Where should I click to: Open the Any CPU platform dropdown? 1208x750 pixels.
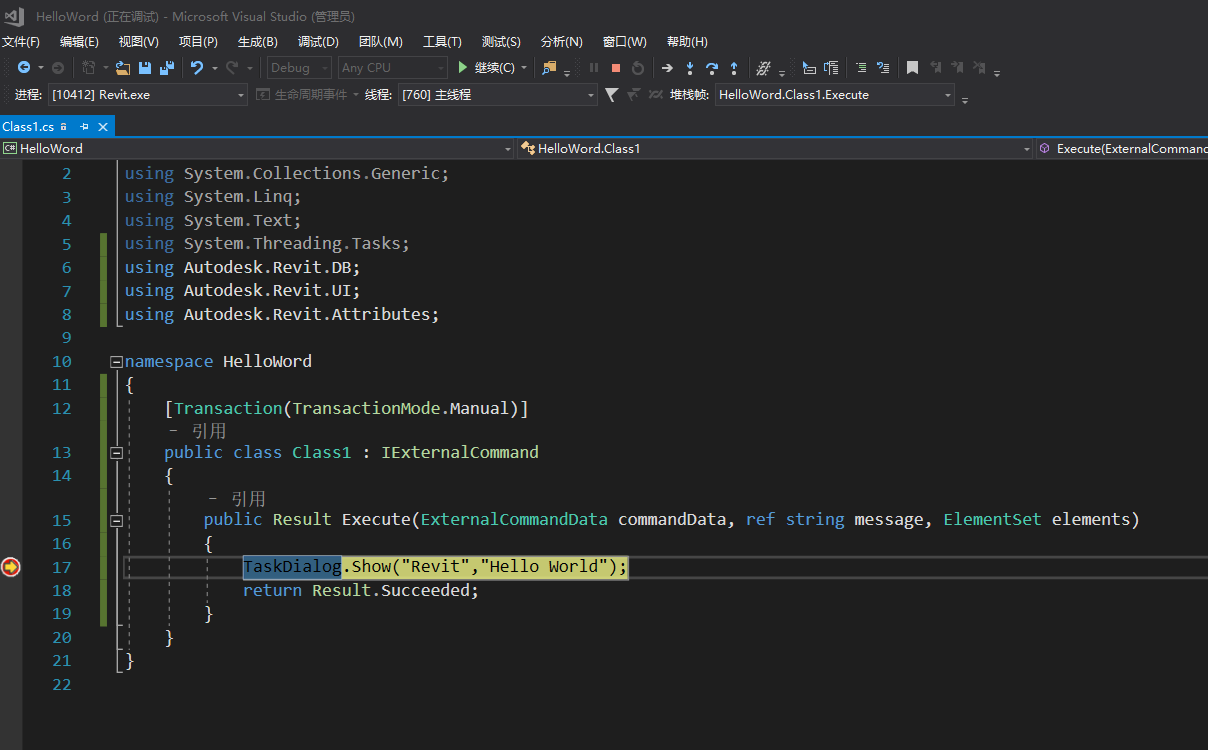pos(392,68)
